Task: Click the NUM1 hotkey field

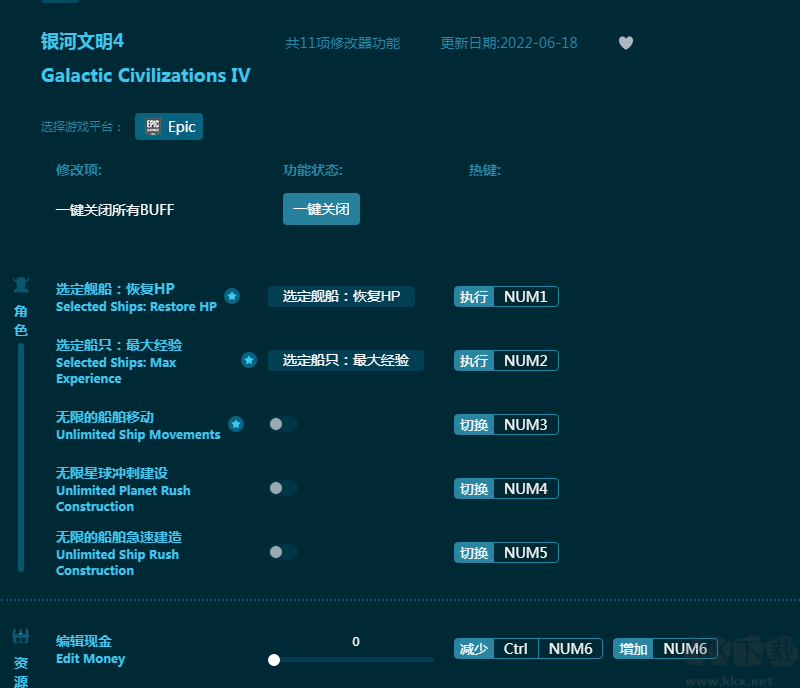Action: point(526,297)
